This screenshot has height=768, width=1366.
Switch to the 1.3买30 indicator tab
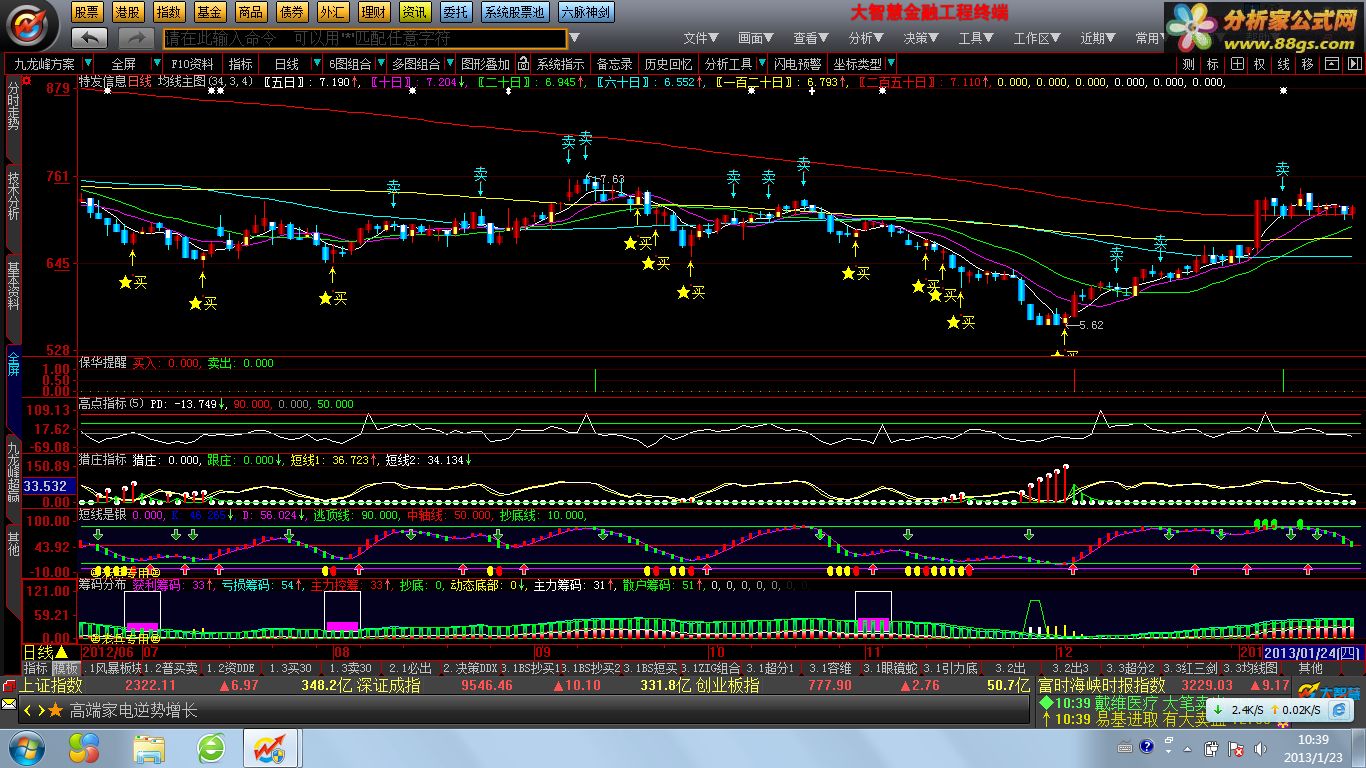[x=290, y=668]
